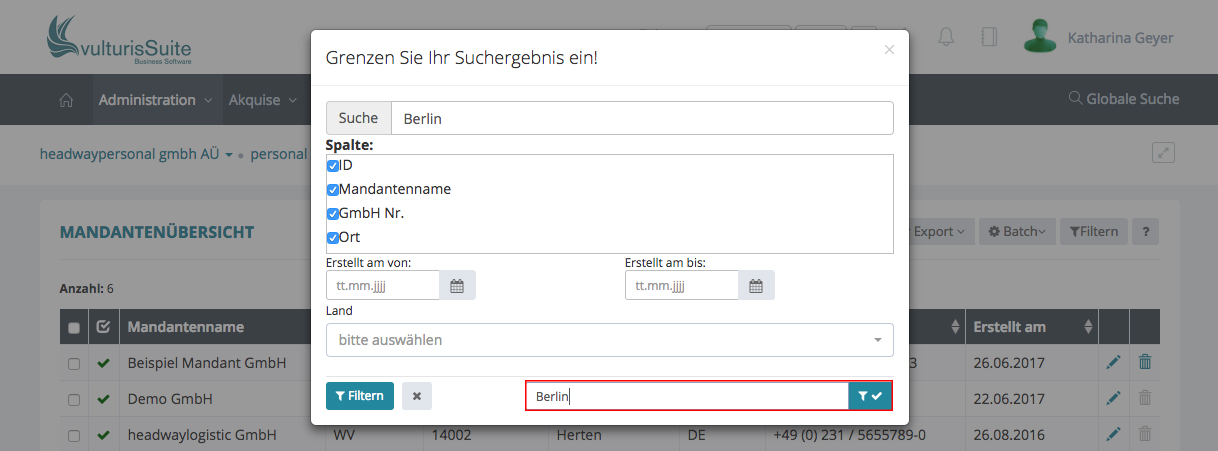
Task: Apply quick filter with funnel-check button
Action: click(x=870, y=396)
